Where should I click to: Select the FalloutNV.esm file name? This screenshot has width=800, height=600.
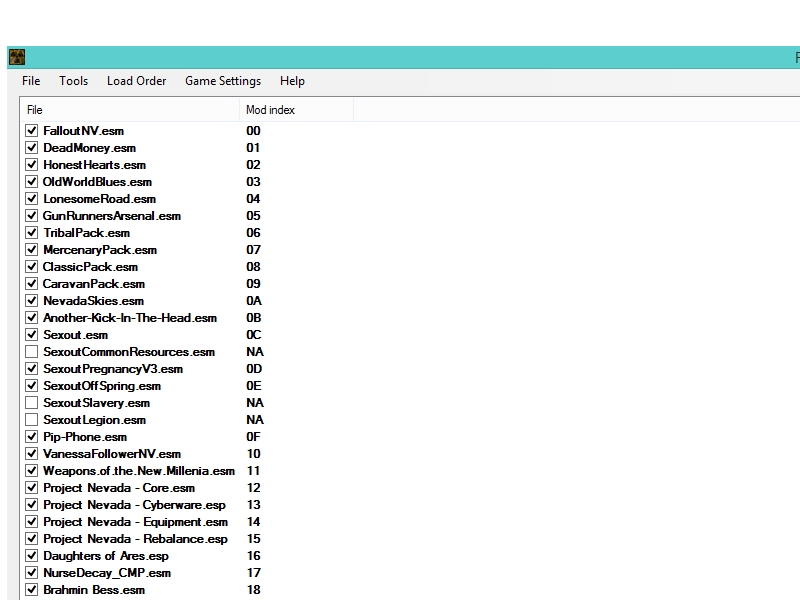click(84, 131)
